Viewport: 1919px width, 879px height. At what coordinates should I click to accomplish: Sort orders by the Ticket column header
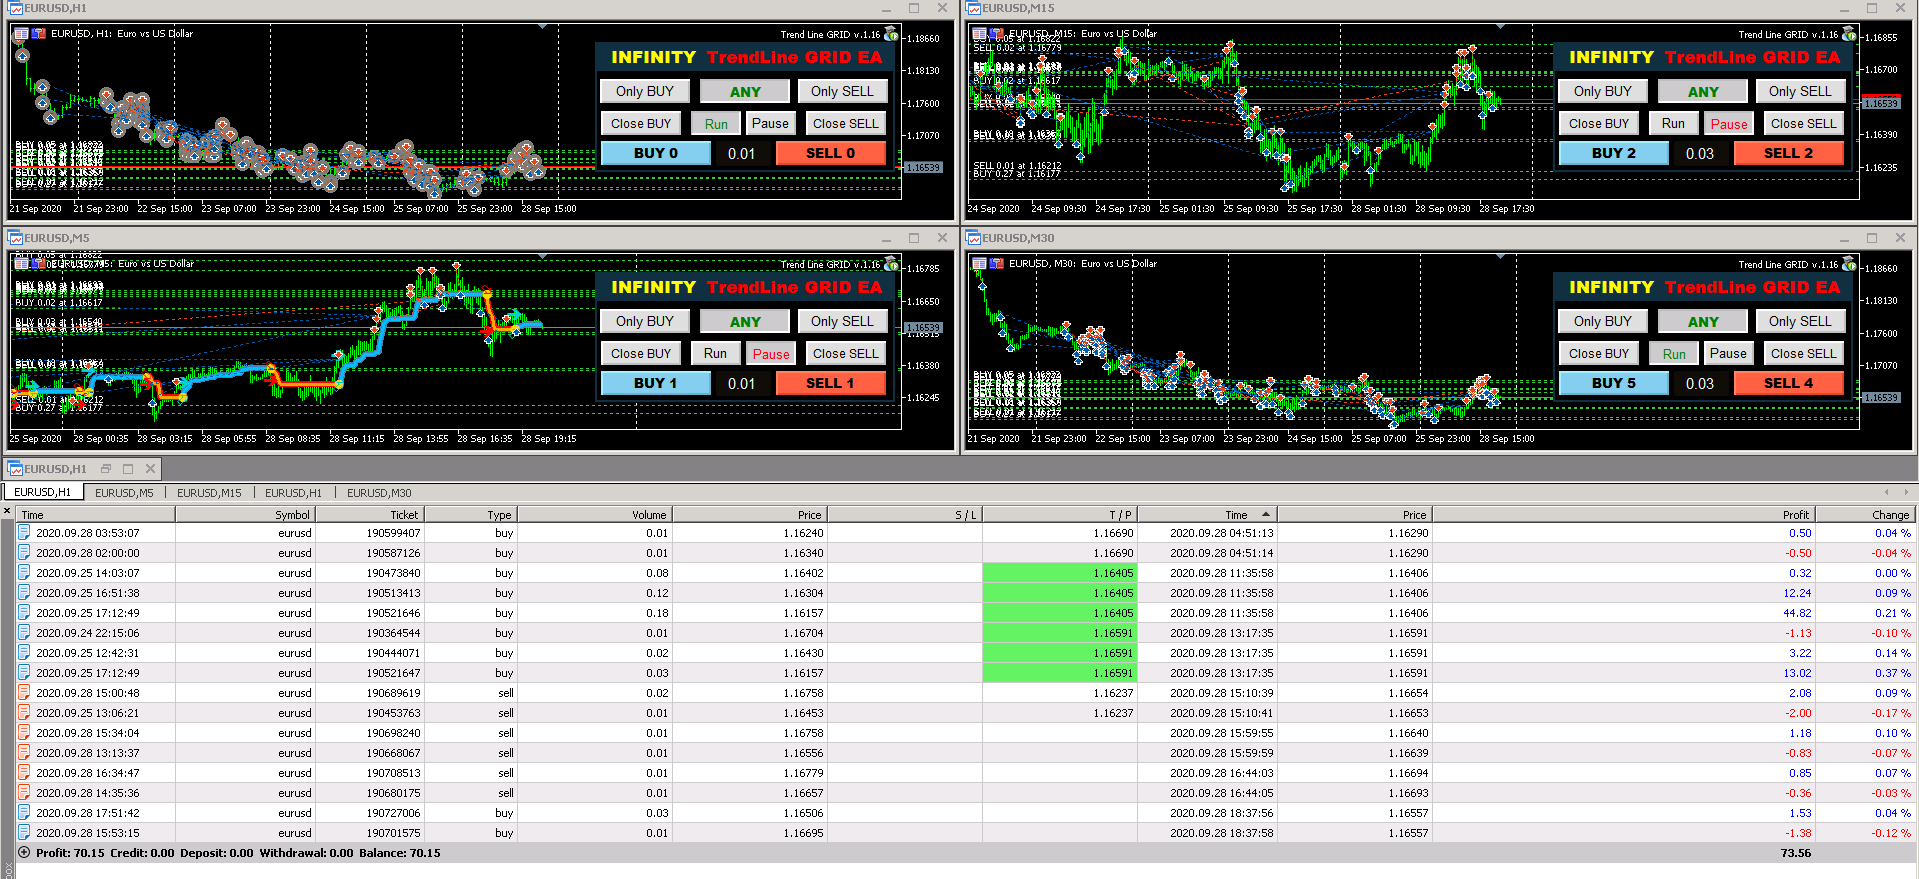point(369,515)
